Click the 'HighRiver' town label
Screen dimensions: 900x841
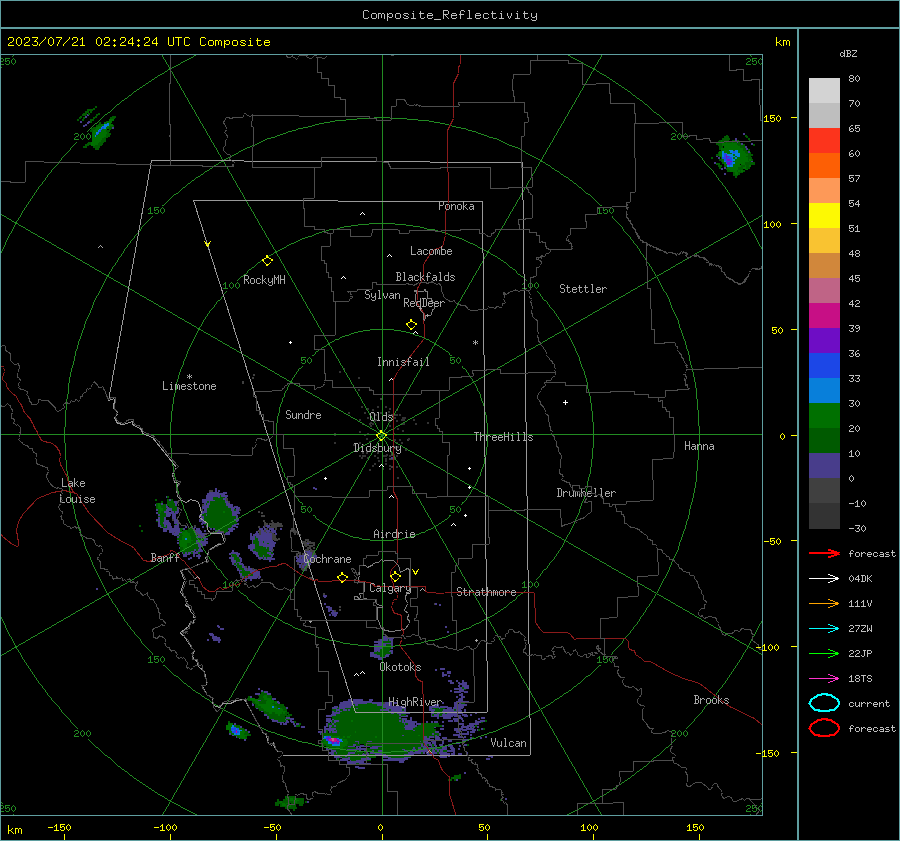click(415, 702)
